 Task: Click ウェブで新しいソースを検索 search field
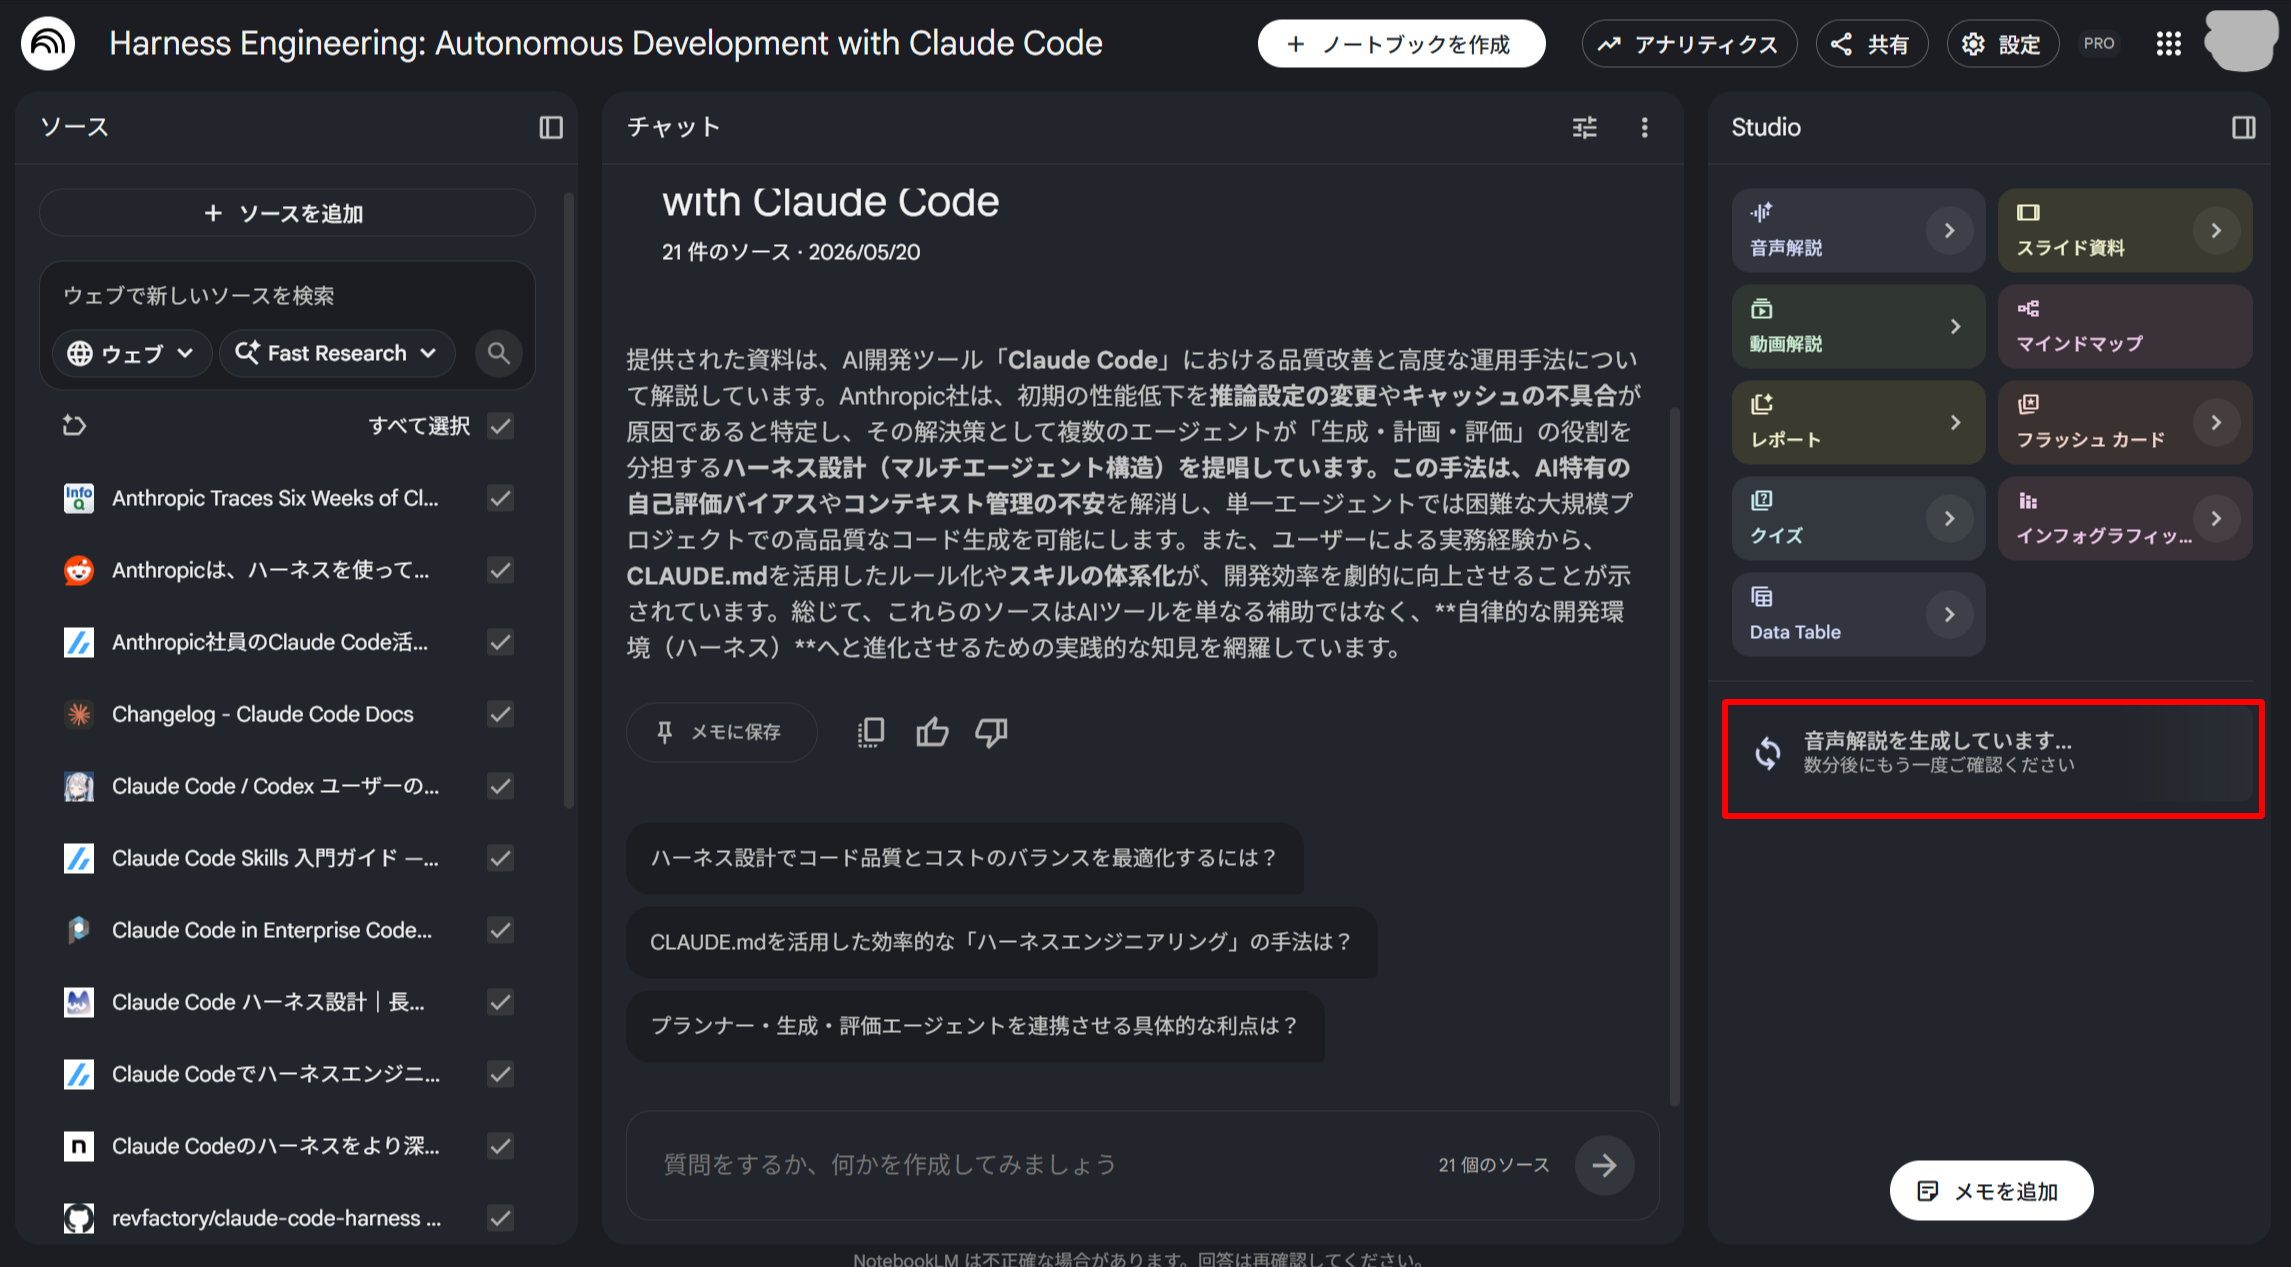pyautogui.click(x=287, y=295)
